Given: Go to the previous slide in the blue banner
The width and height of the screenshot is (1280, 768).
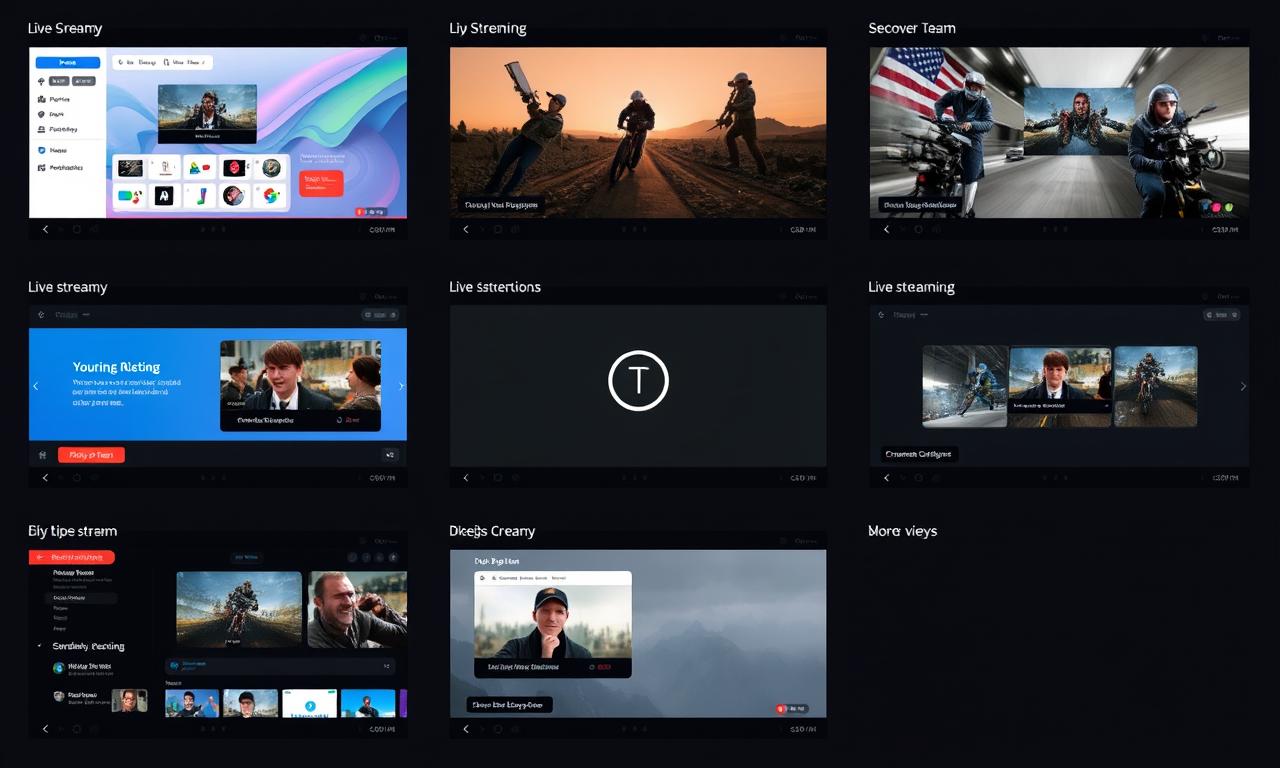Looking at the screenshot, I should click(36, 386).
